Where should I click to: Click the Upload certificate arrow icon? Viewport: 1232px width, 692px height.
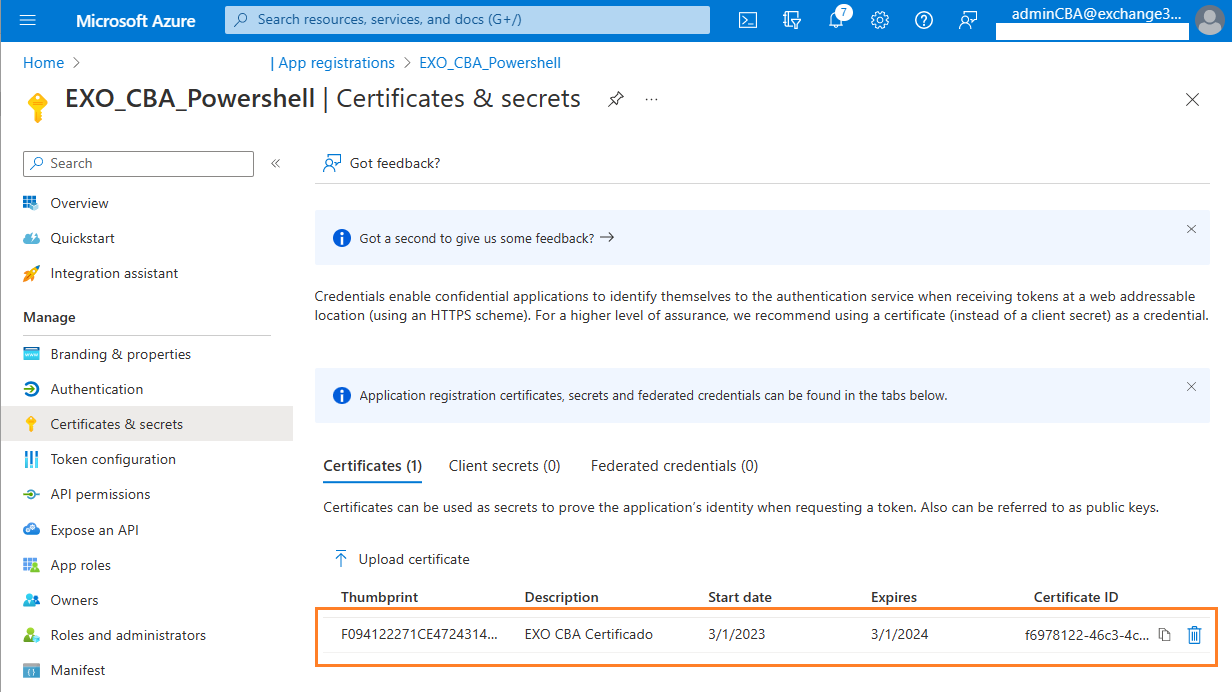click(341, 559)
